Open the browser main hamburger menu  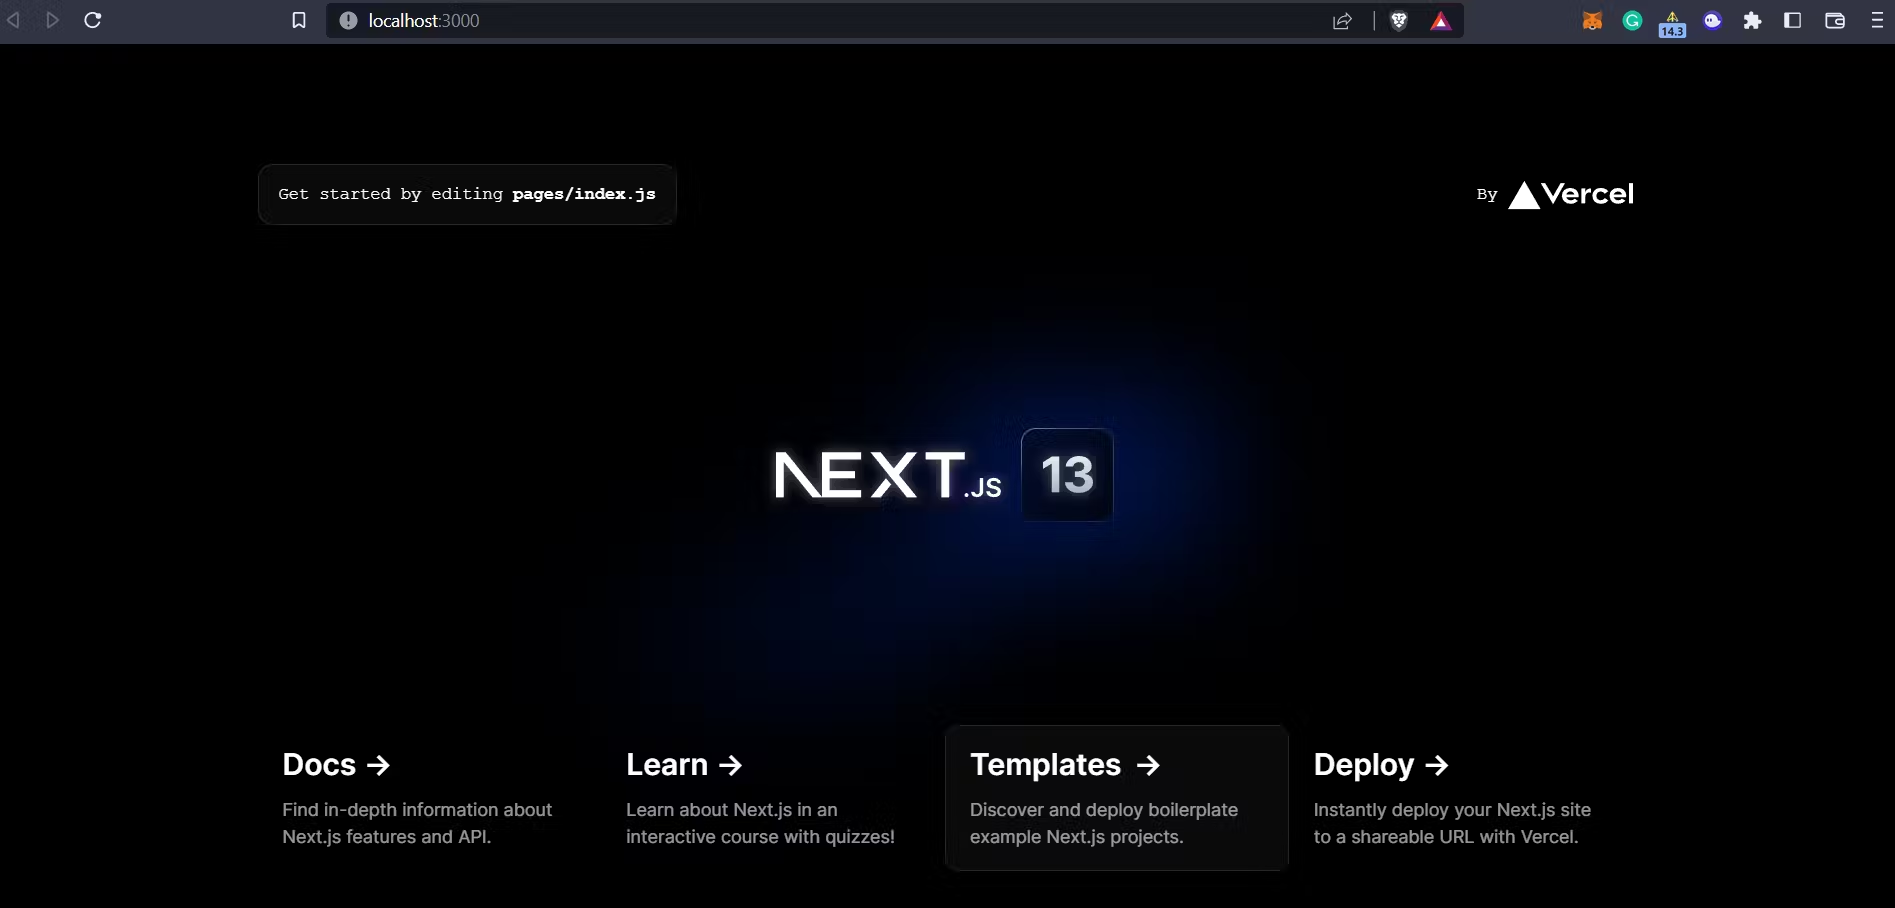click(x=1877, y=21)
